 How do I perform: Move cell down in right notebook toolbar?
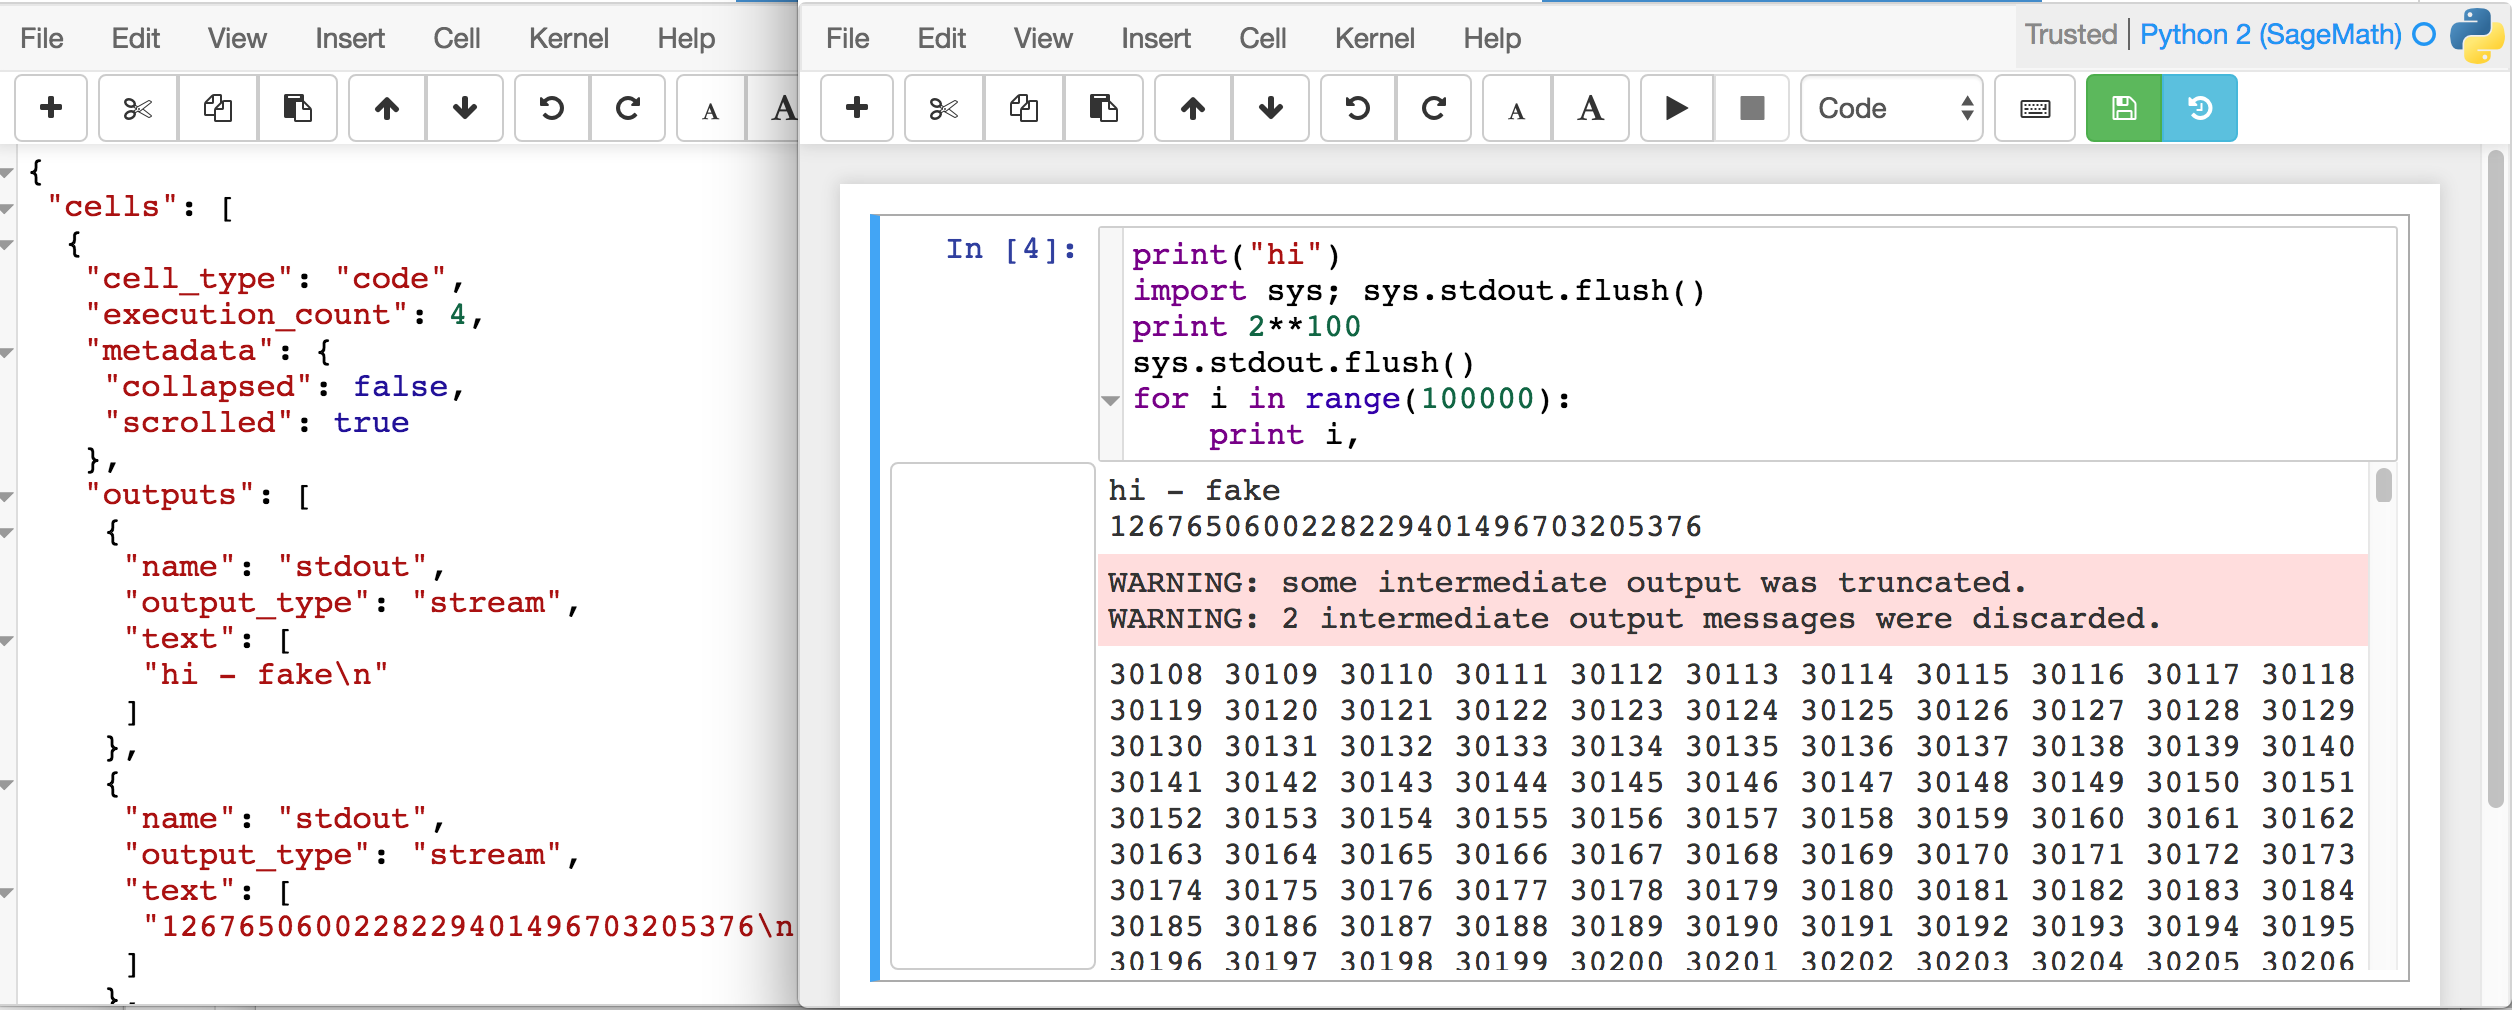1270,108
